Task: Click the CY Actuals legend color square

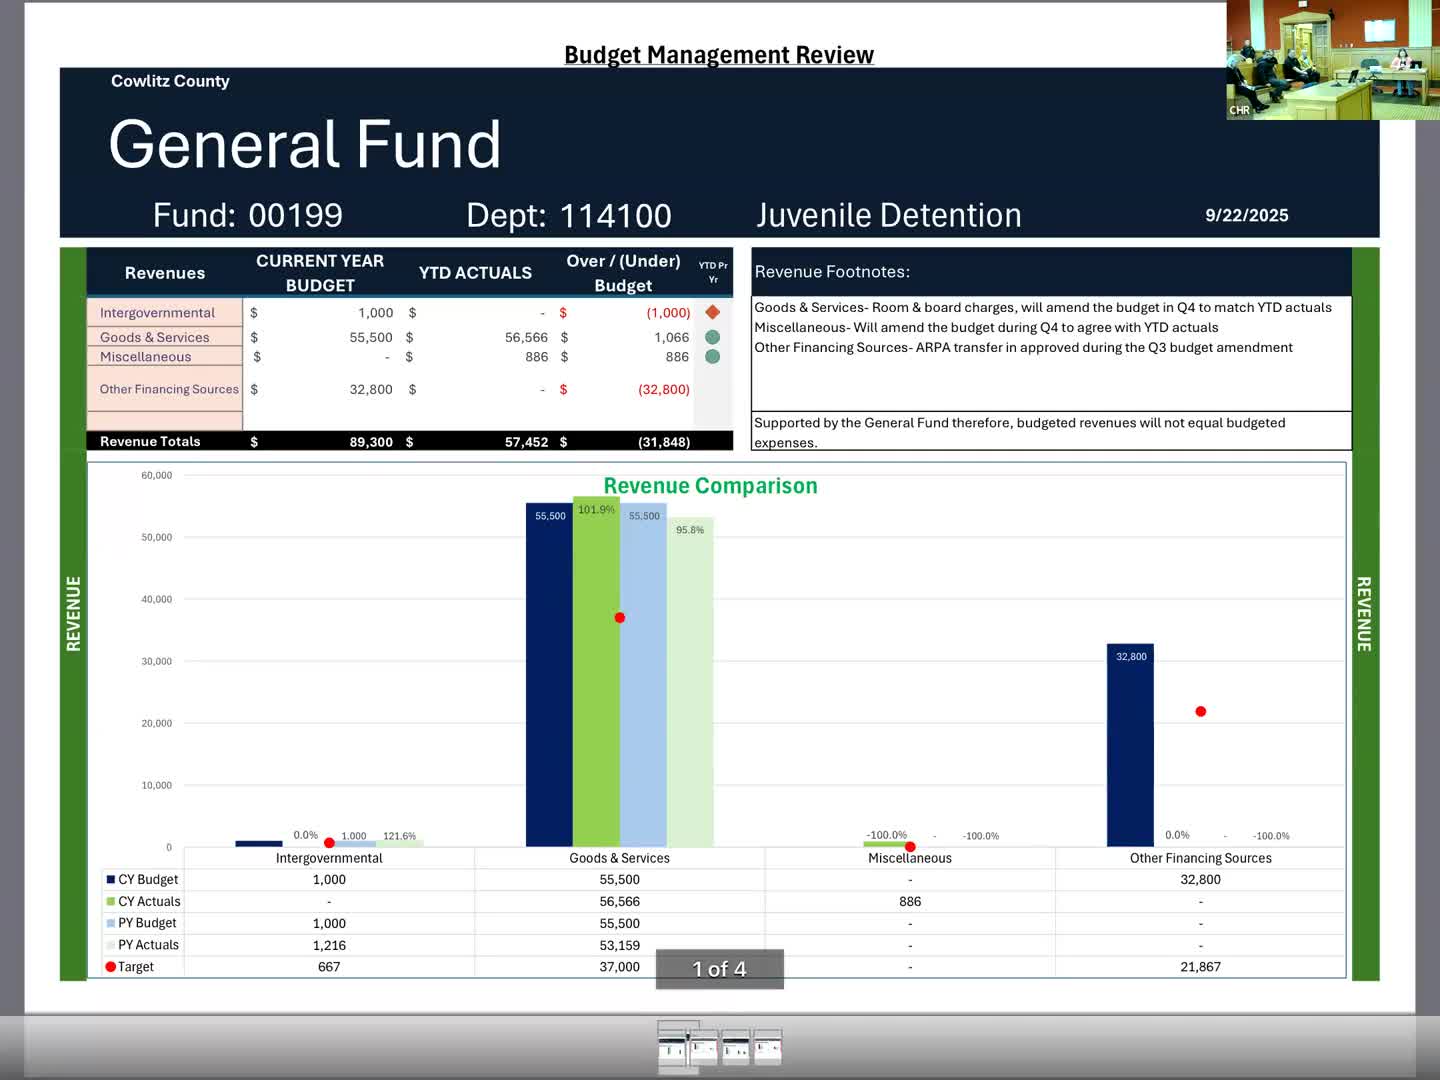Action: tap(111, 901)
